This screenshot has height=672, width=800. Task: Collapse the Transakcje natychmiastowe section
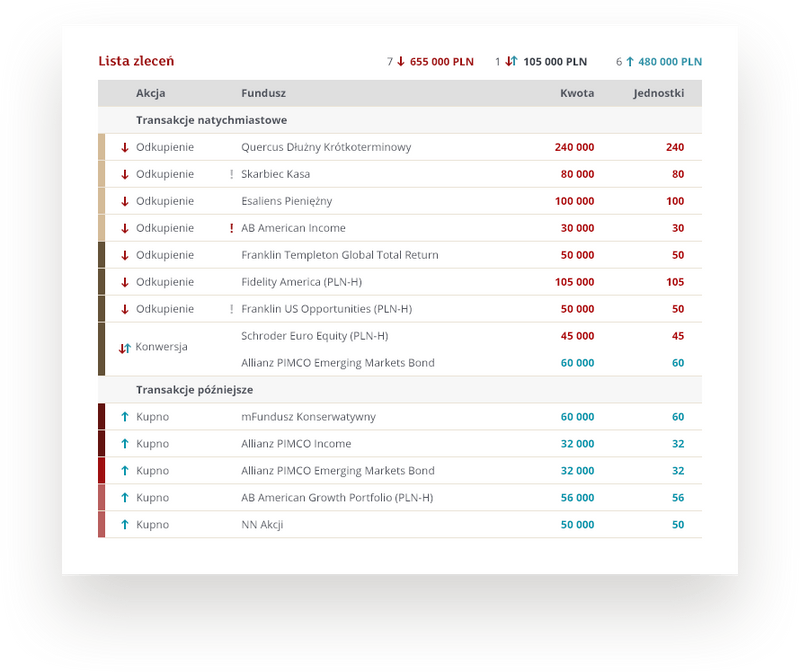(211, 120)
